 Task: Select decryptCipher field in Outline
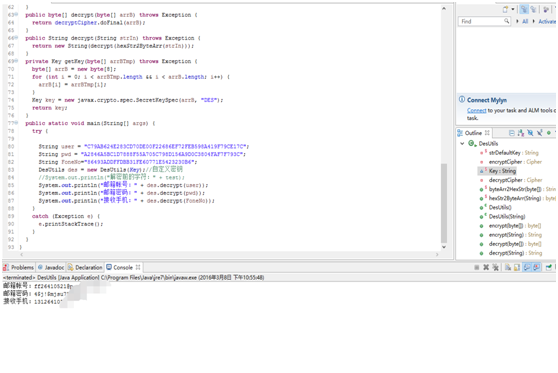click(x=511, y=180)
